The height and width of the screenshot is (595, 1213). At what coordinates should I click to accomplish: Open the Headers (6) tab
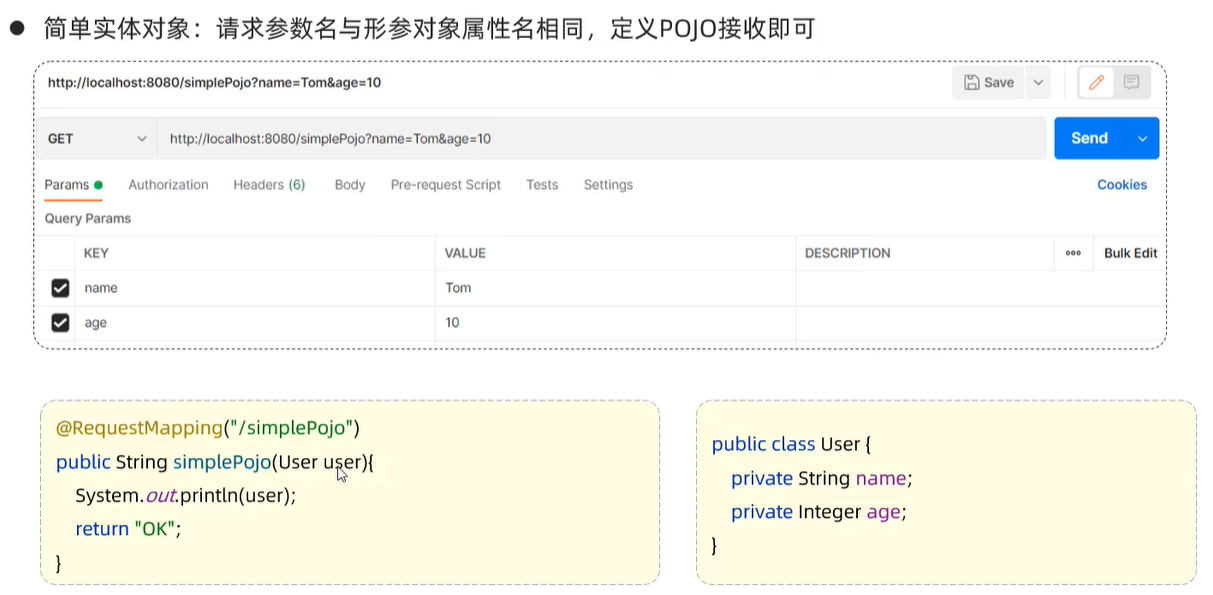[x=269, y=185]
